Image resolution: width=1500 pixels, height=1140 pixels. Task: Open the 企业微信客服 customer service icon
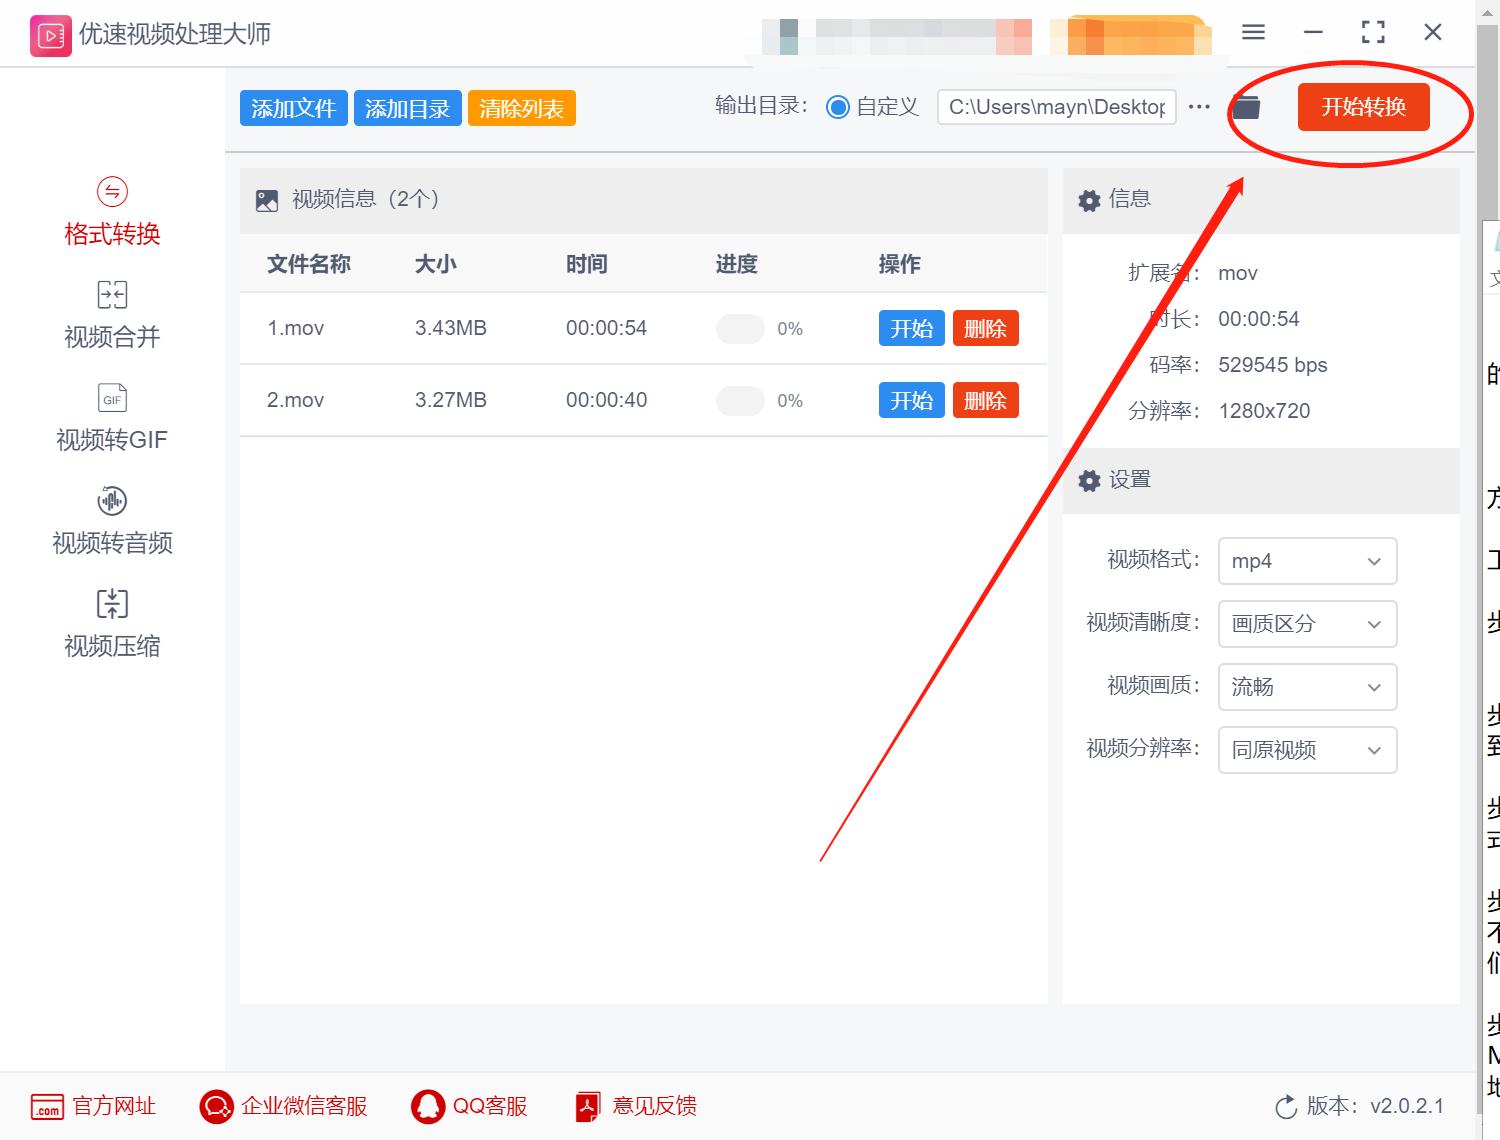pos(215,1107)
